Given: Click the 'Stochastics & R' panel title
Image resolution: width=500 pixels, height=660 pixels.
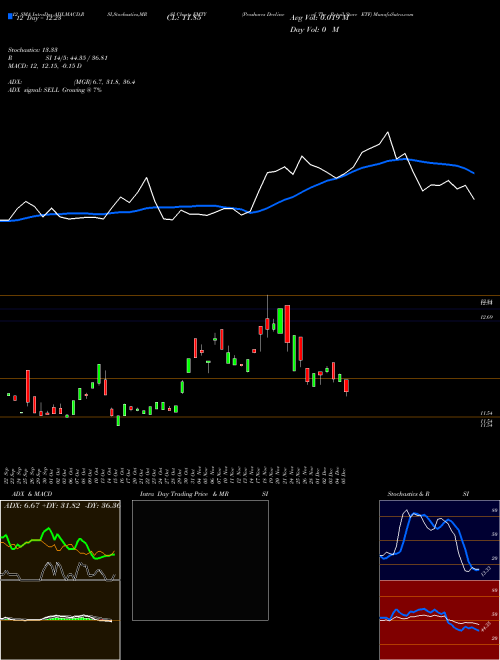Looking at the screenshot, I should 408,494.
